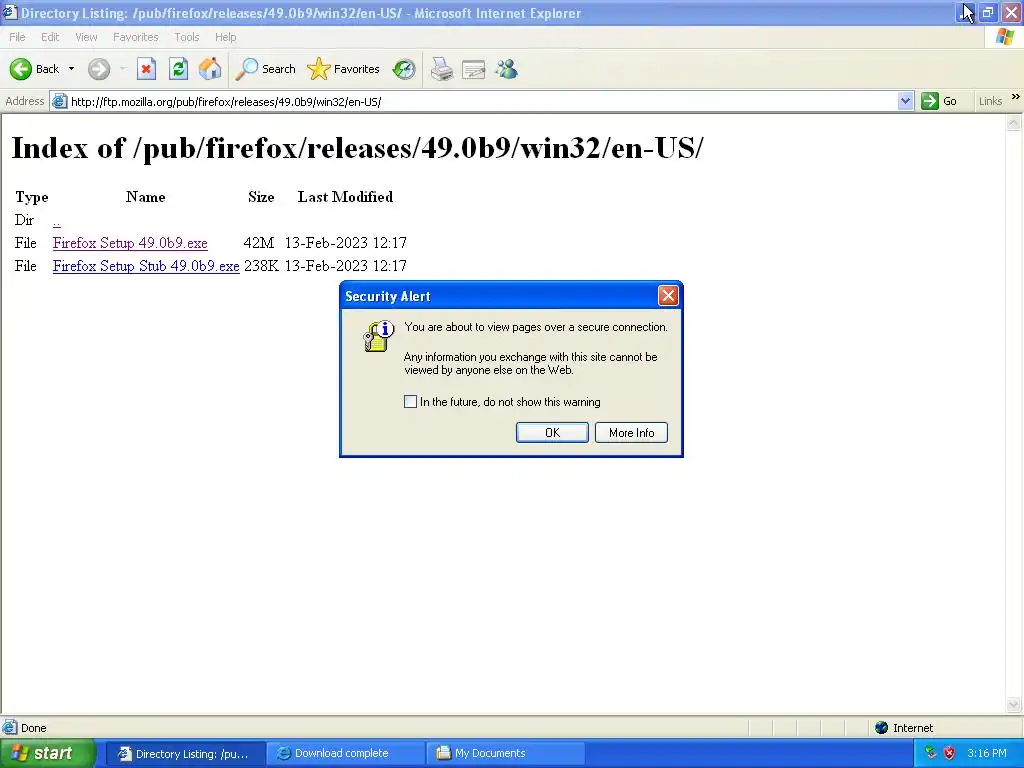Image resolution: width=1024 pixels, height=768 pixels.
Task: Click the 'Name' column header
Action: pos(146,197)
